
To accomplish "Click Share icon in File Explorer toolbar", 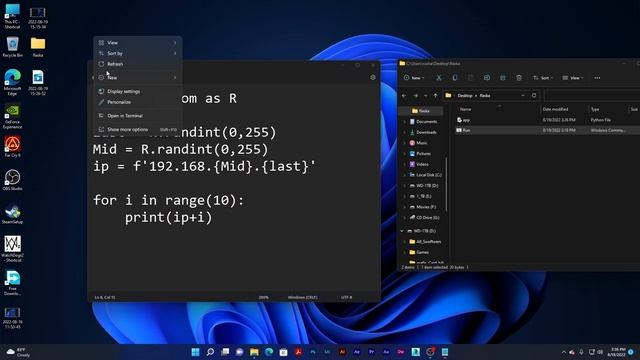I will tap(502, 78).
